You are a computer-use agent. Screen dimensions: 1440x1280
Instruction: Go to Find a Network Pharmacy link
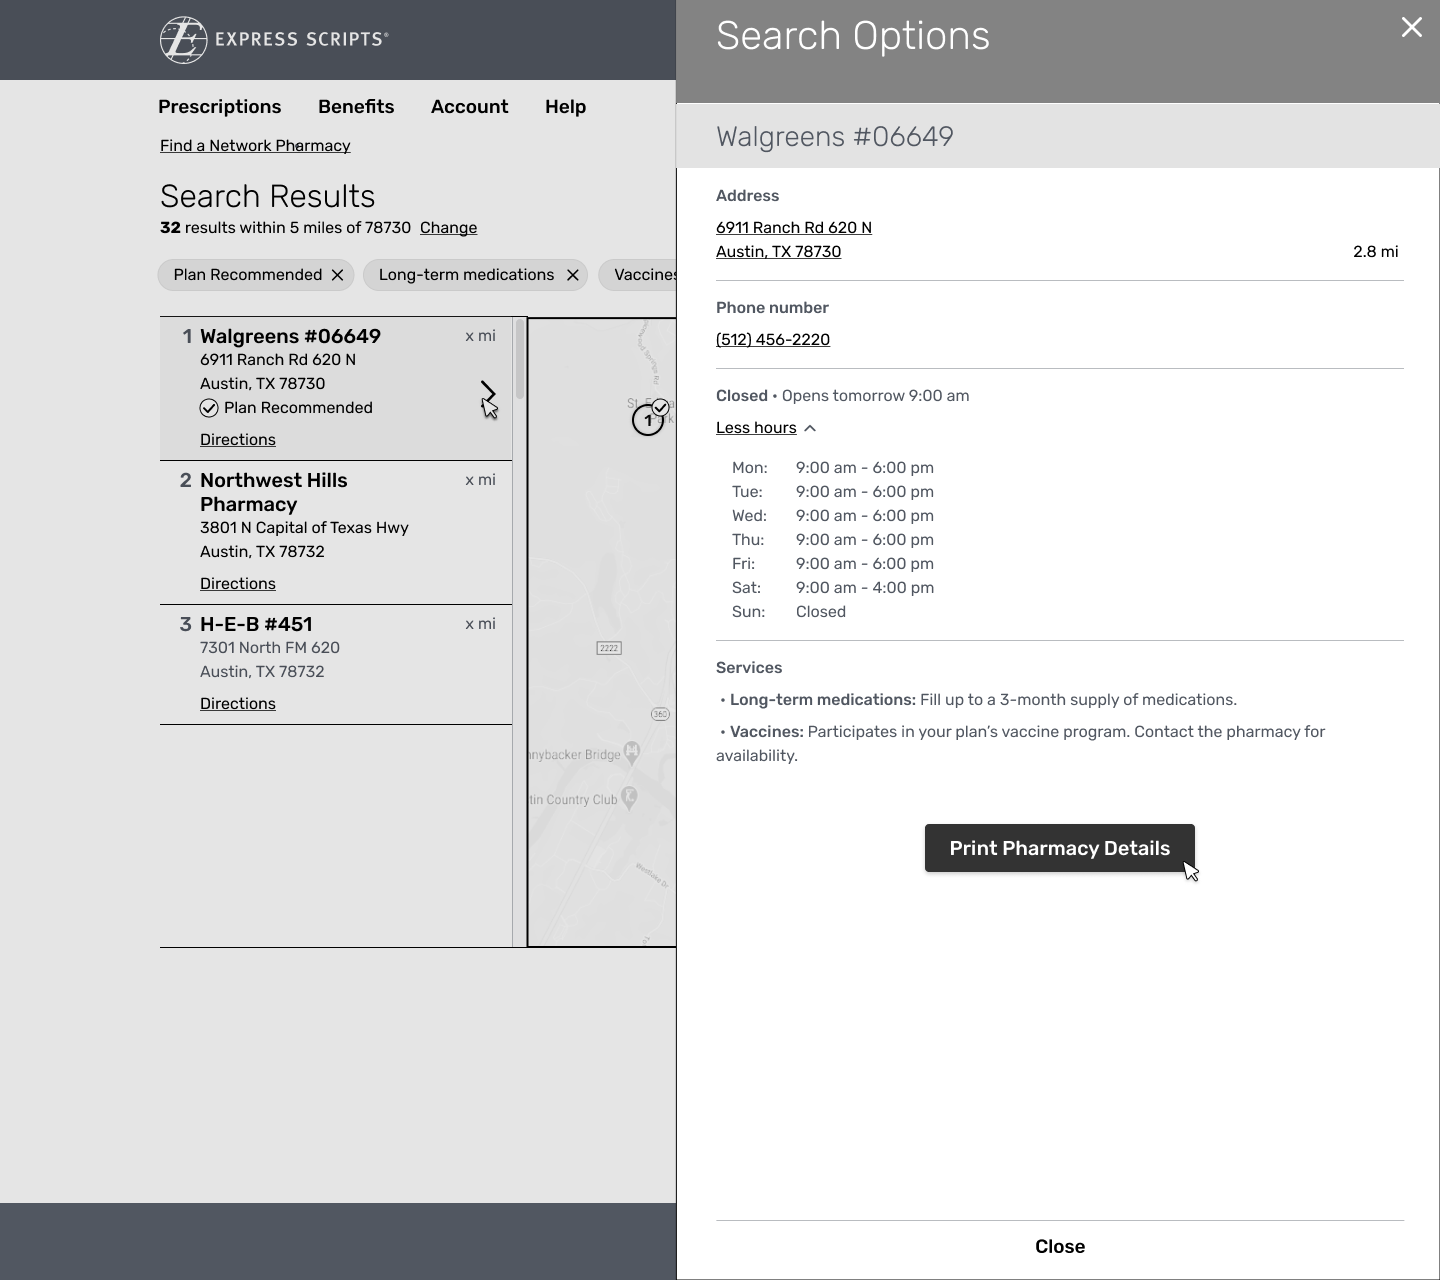coord(255,146)
